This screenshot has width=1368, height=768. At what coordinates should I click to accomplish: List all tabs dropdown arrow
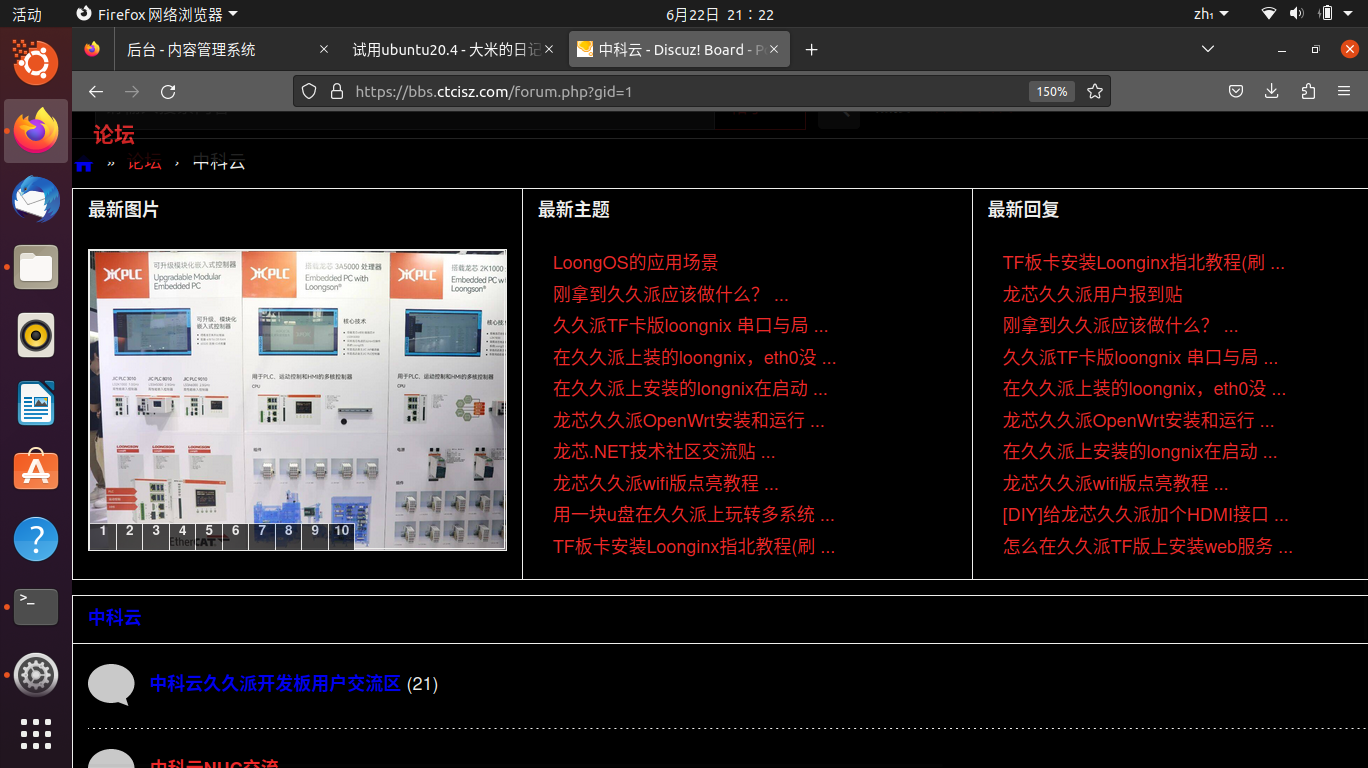[1208, 49]
